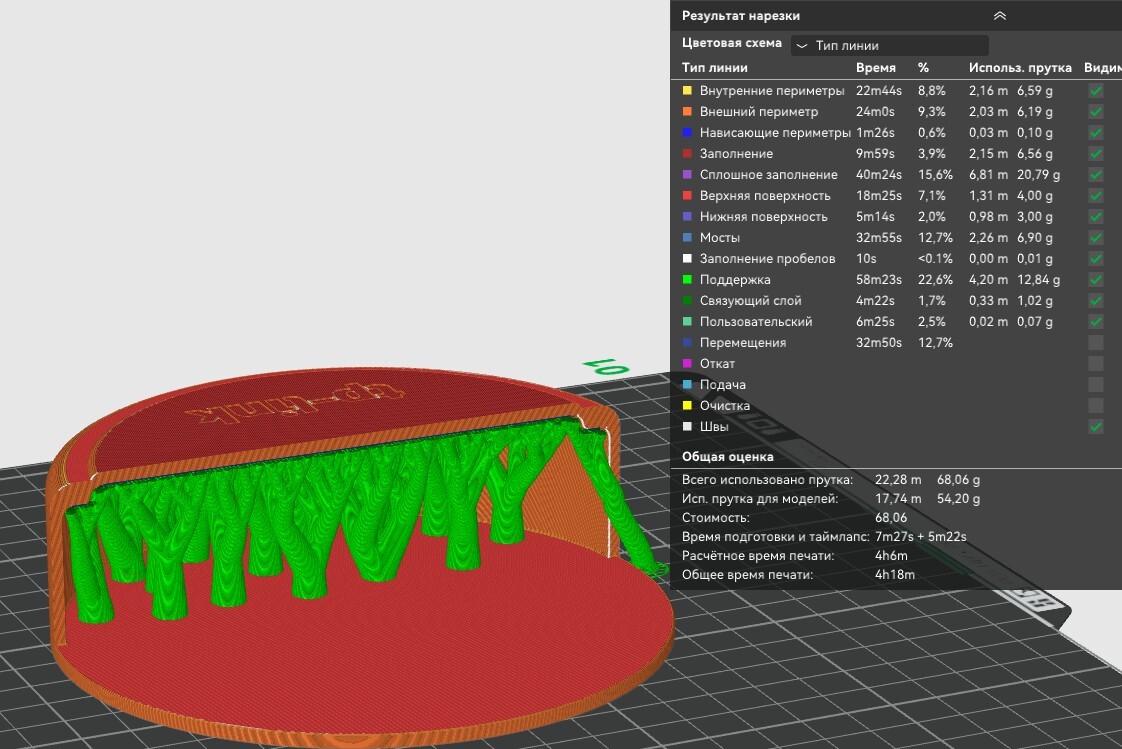Select the Мосты line type row
The image size is (1122, 749).
pos(720,238)
